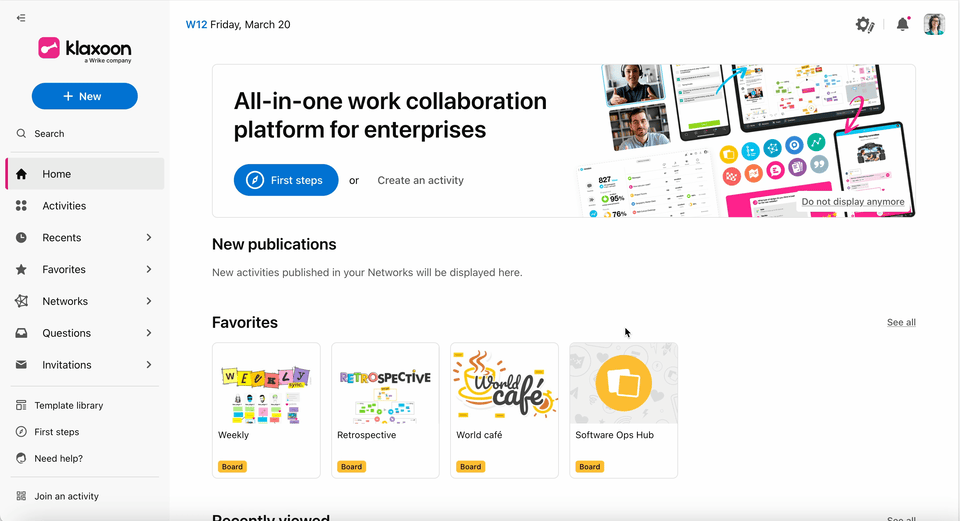Expand the Networks chevron
The width and height of the screenshot is (960, 521).
[x=149, y=301]
